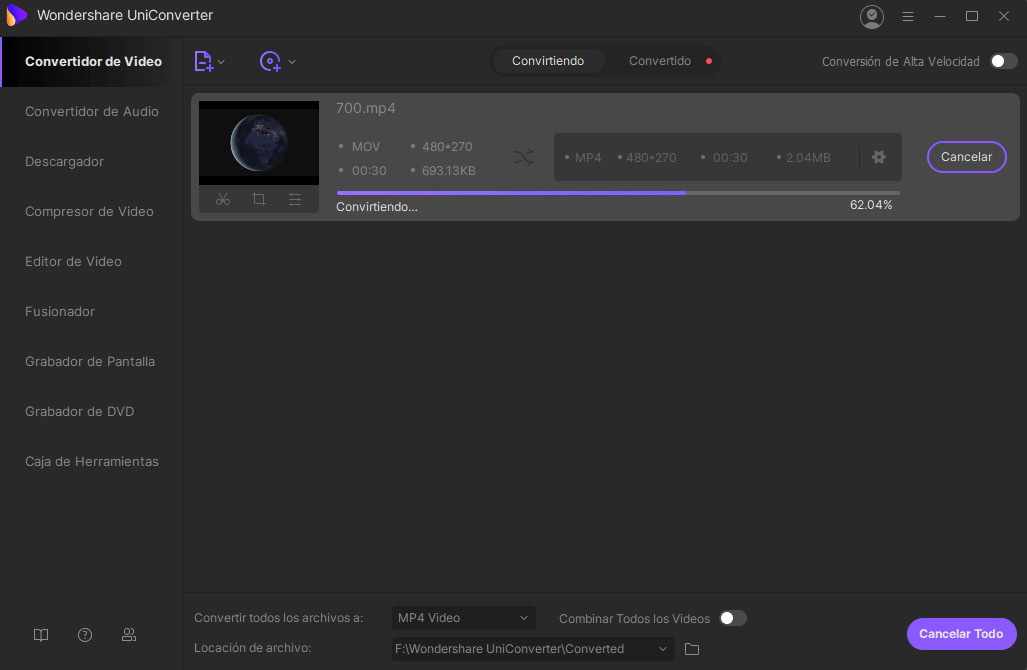Open the effects adjustment sliders icon

[x=295, y=199]
